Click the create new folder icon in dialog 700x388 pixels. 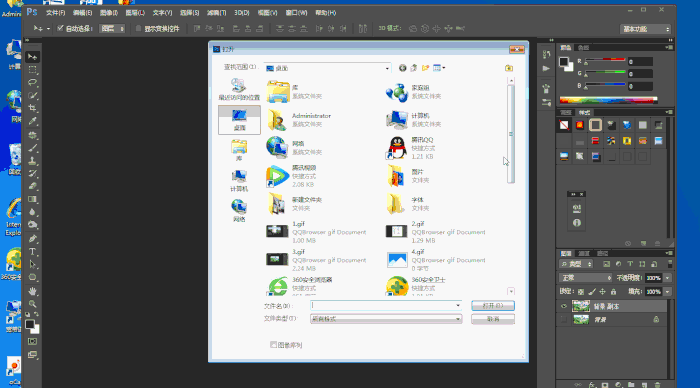pyautogui.click(x=425, y=68)
